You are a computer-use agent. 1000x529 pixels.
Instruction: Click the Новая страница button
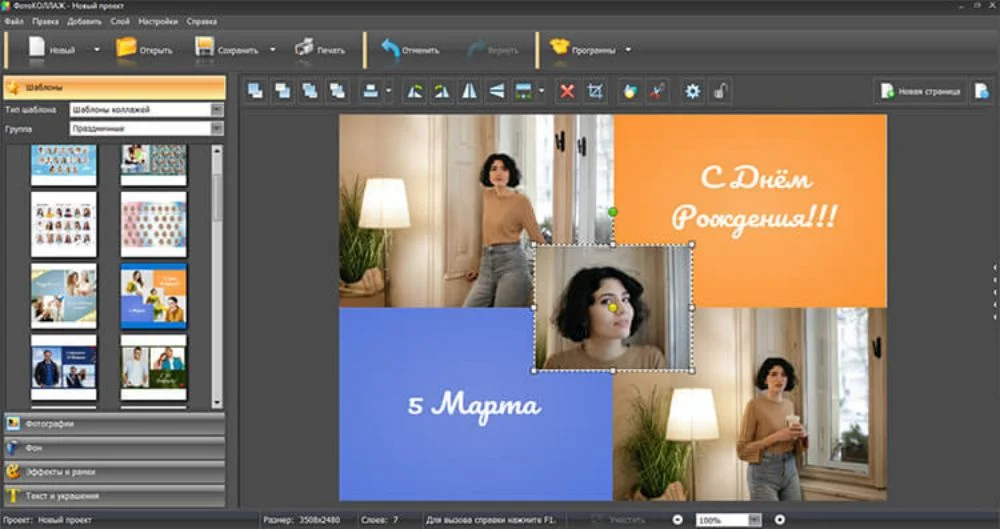(x=920, y=92)
